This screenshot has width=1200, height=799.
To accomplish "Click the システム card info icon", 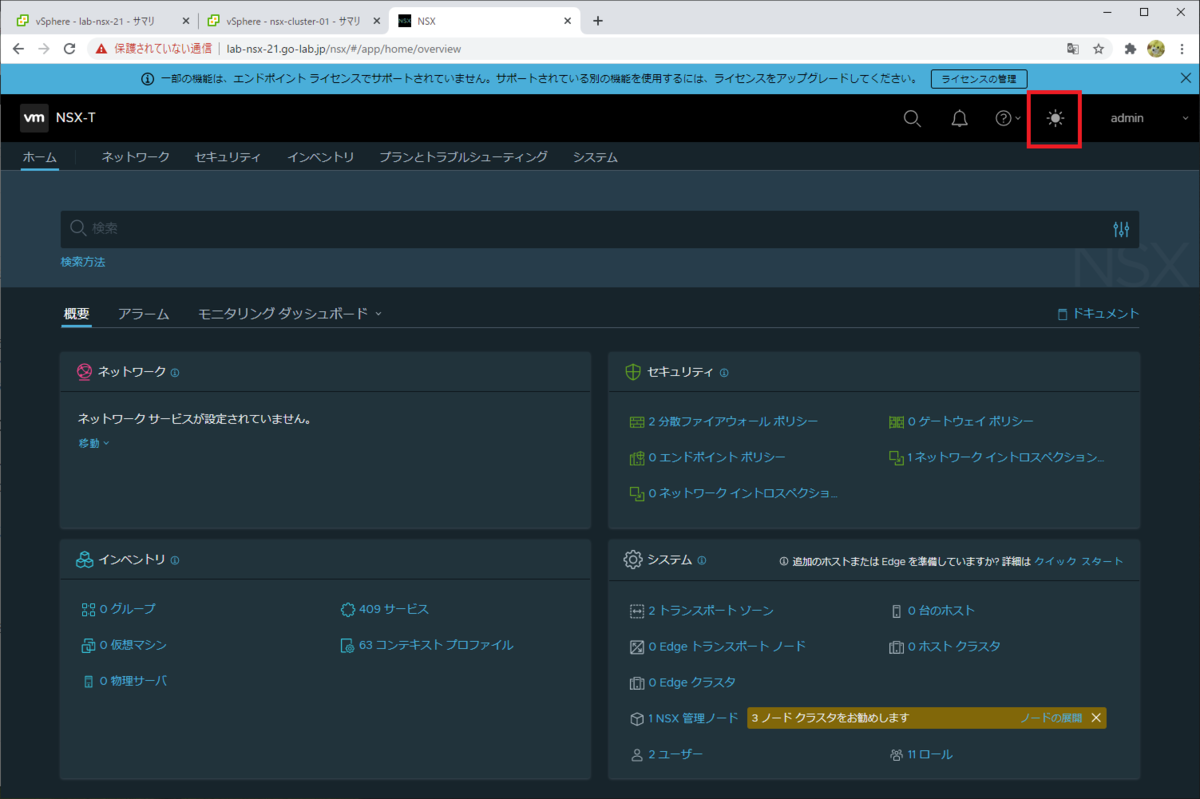I will (x=701, y=560).
